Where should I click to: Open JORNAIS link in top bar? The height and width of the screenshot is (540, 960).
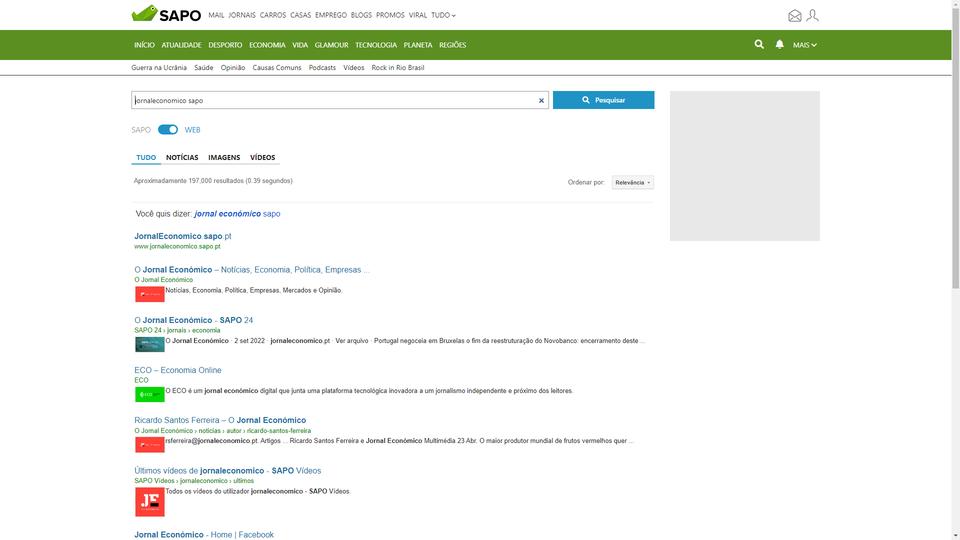pyautogui.click(x=242, y=15)
